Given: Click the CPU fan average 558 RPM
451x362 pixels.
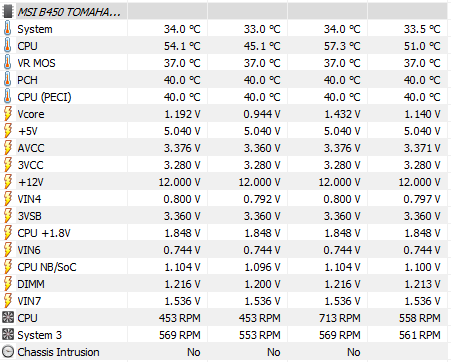Looking at the screenshot, I should [x=420, y=318].
